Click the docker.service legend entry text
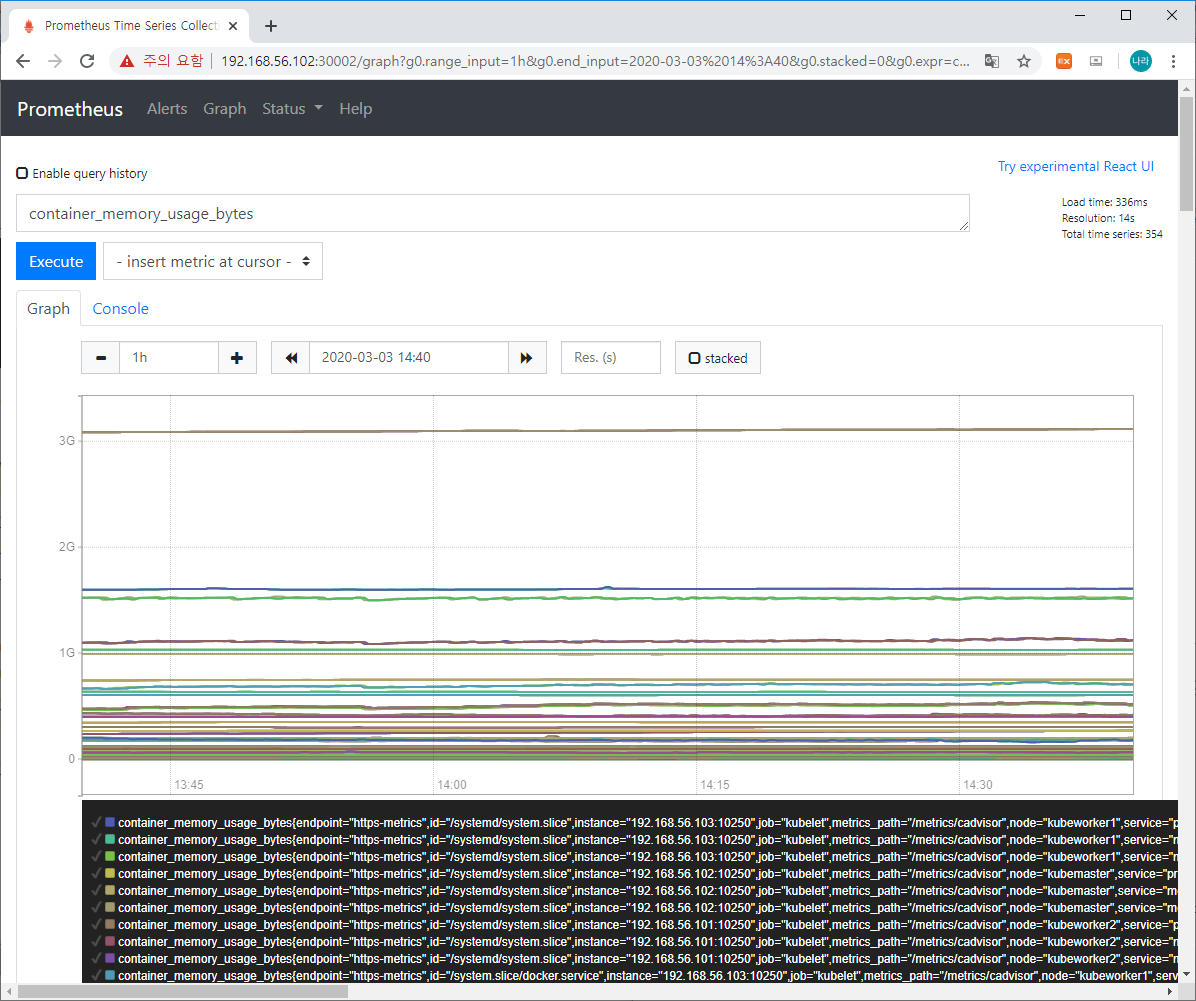The height and width of the screenshot is (1001, 1196). [x=648, y=976]
